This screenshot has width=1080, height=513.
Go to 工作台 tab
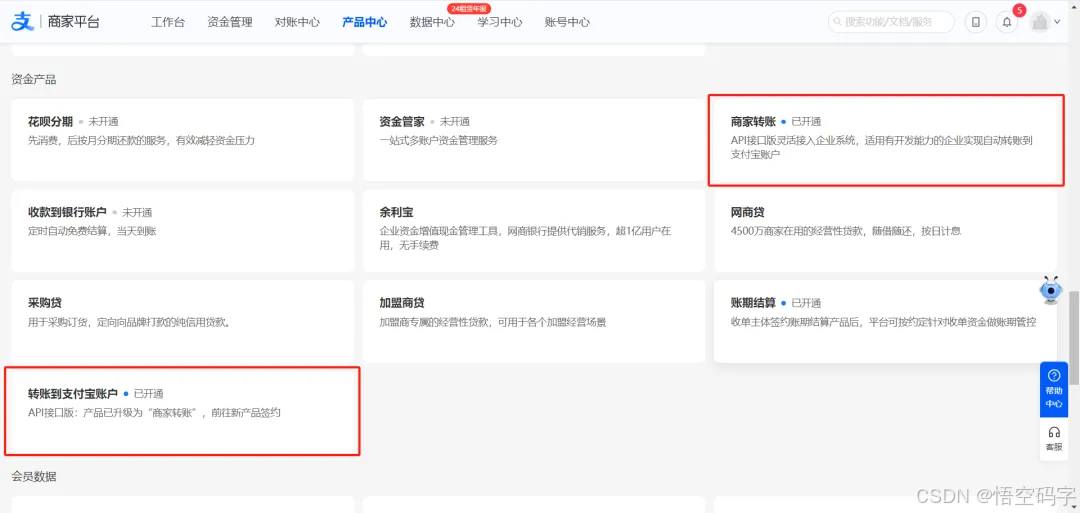(x=168, y=22)
